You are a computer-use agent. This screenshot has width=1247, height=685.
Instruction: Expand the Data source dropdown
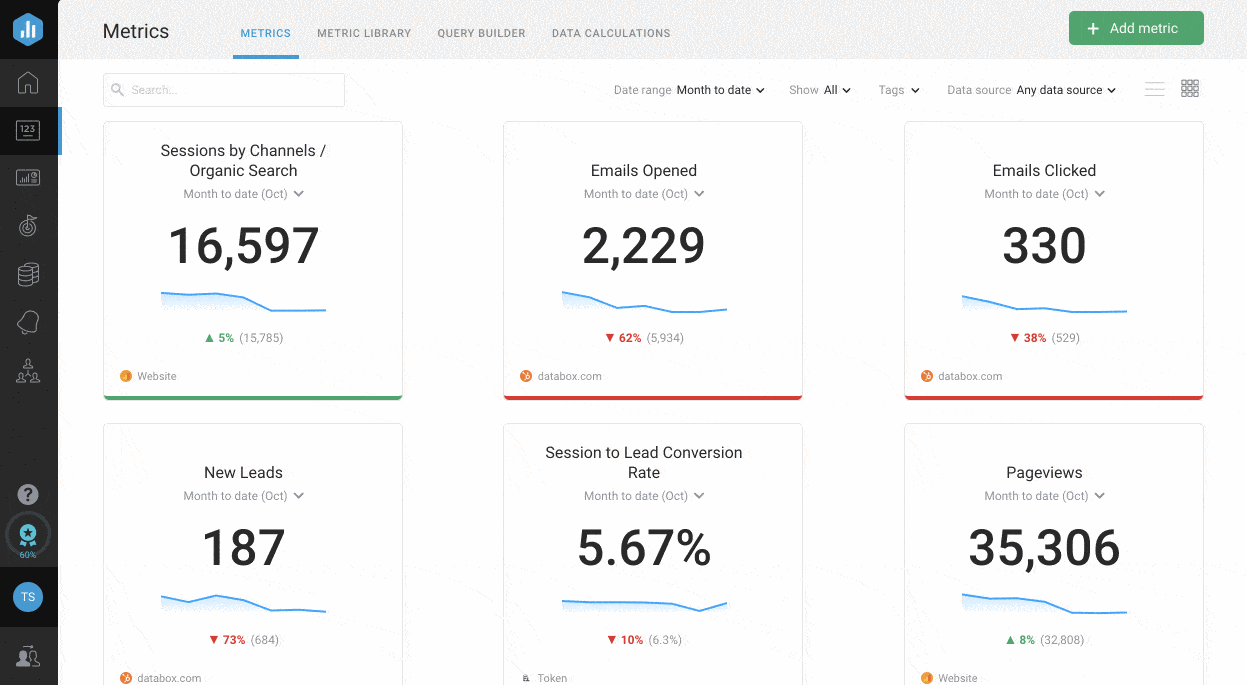[1065, 90]
